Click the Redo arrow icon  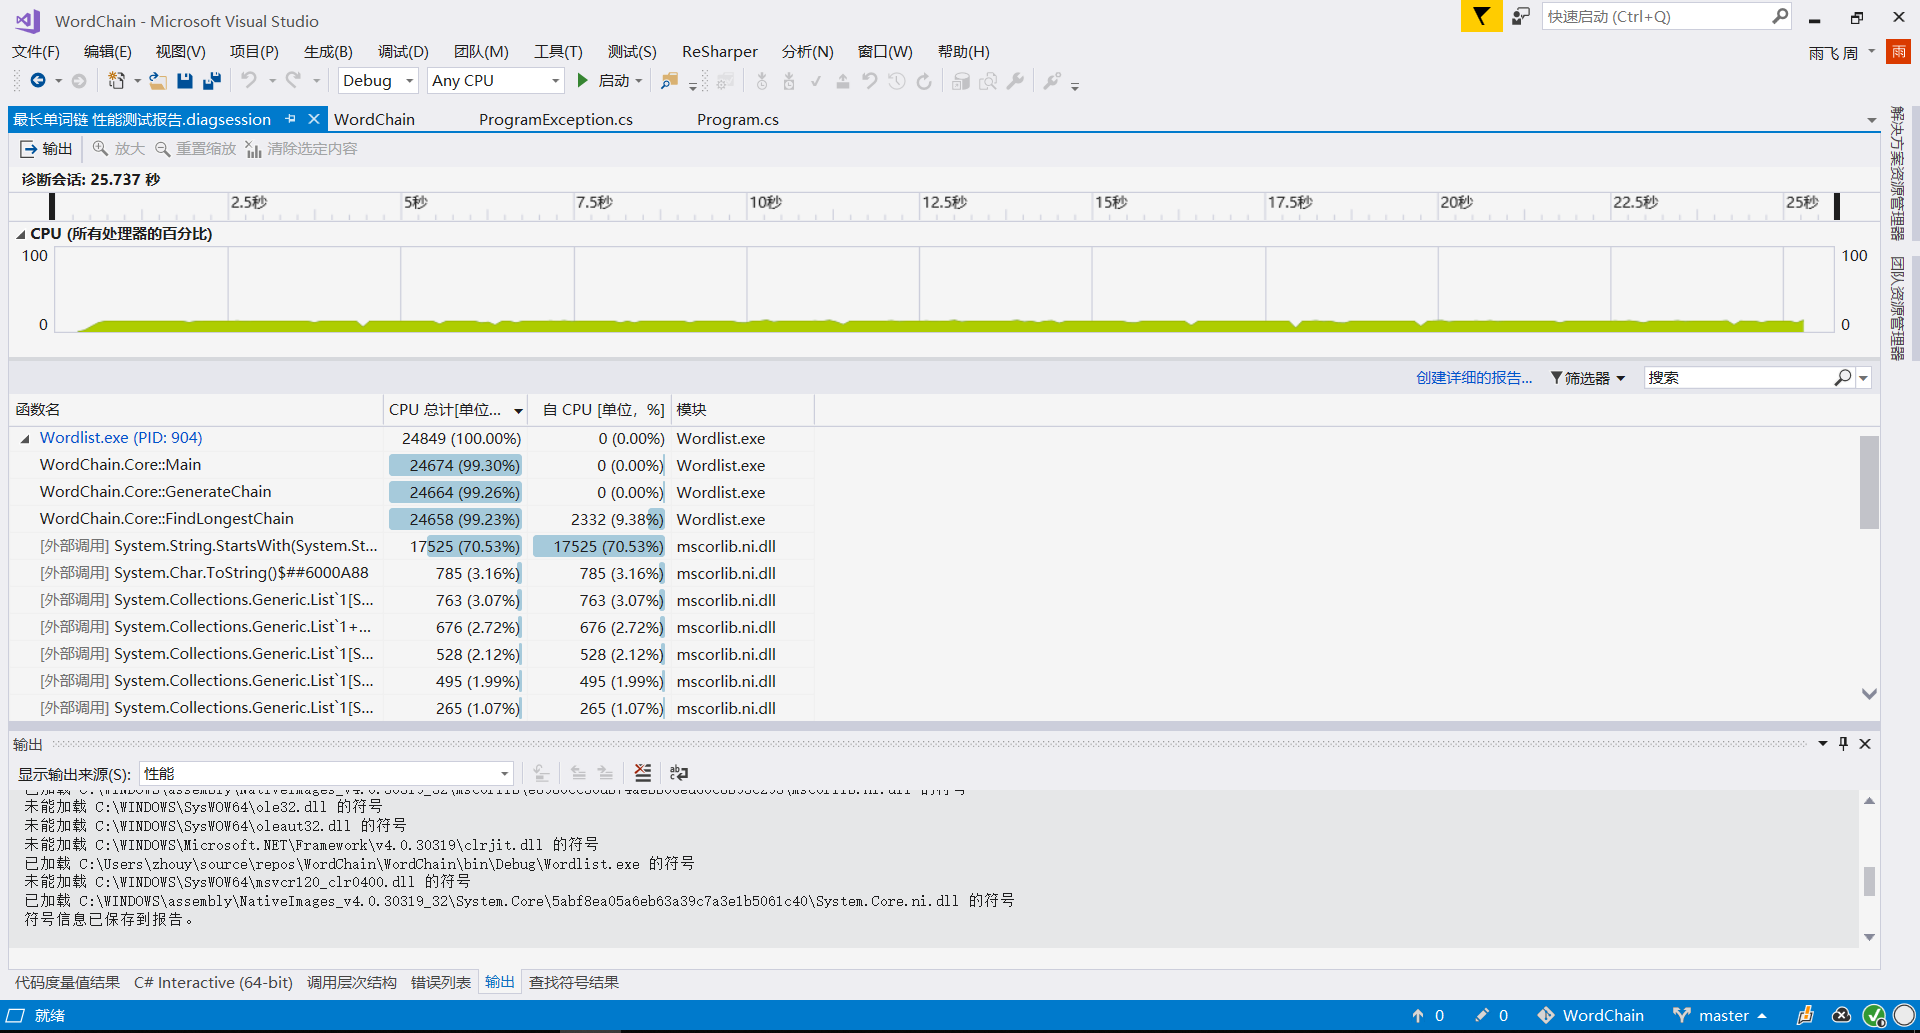pyautogui.click(x=293, y=81)
